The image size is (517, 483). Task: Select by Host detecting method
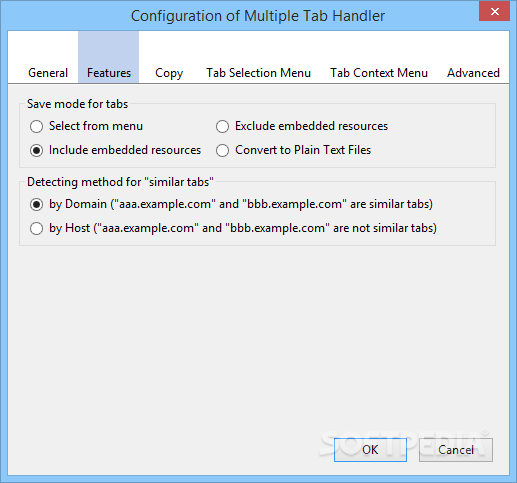pos(233,228)
